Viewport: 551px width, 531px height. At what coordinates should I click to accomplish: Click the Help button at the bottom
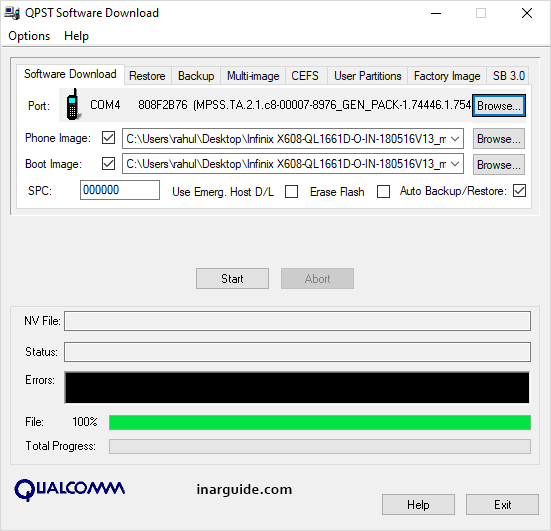tap(418, 505)
